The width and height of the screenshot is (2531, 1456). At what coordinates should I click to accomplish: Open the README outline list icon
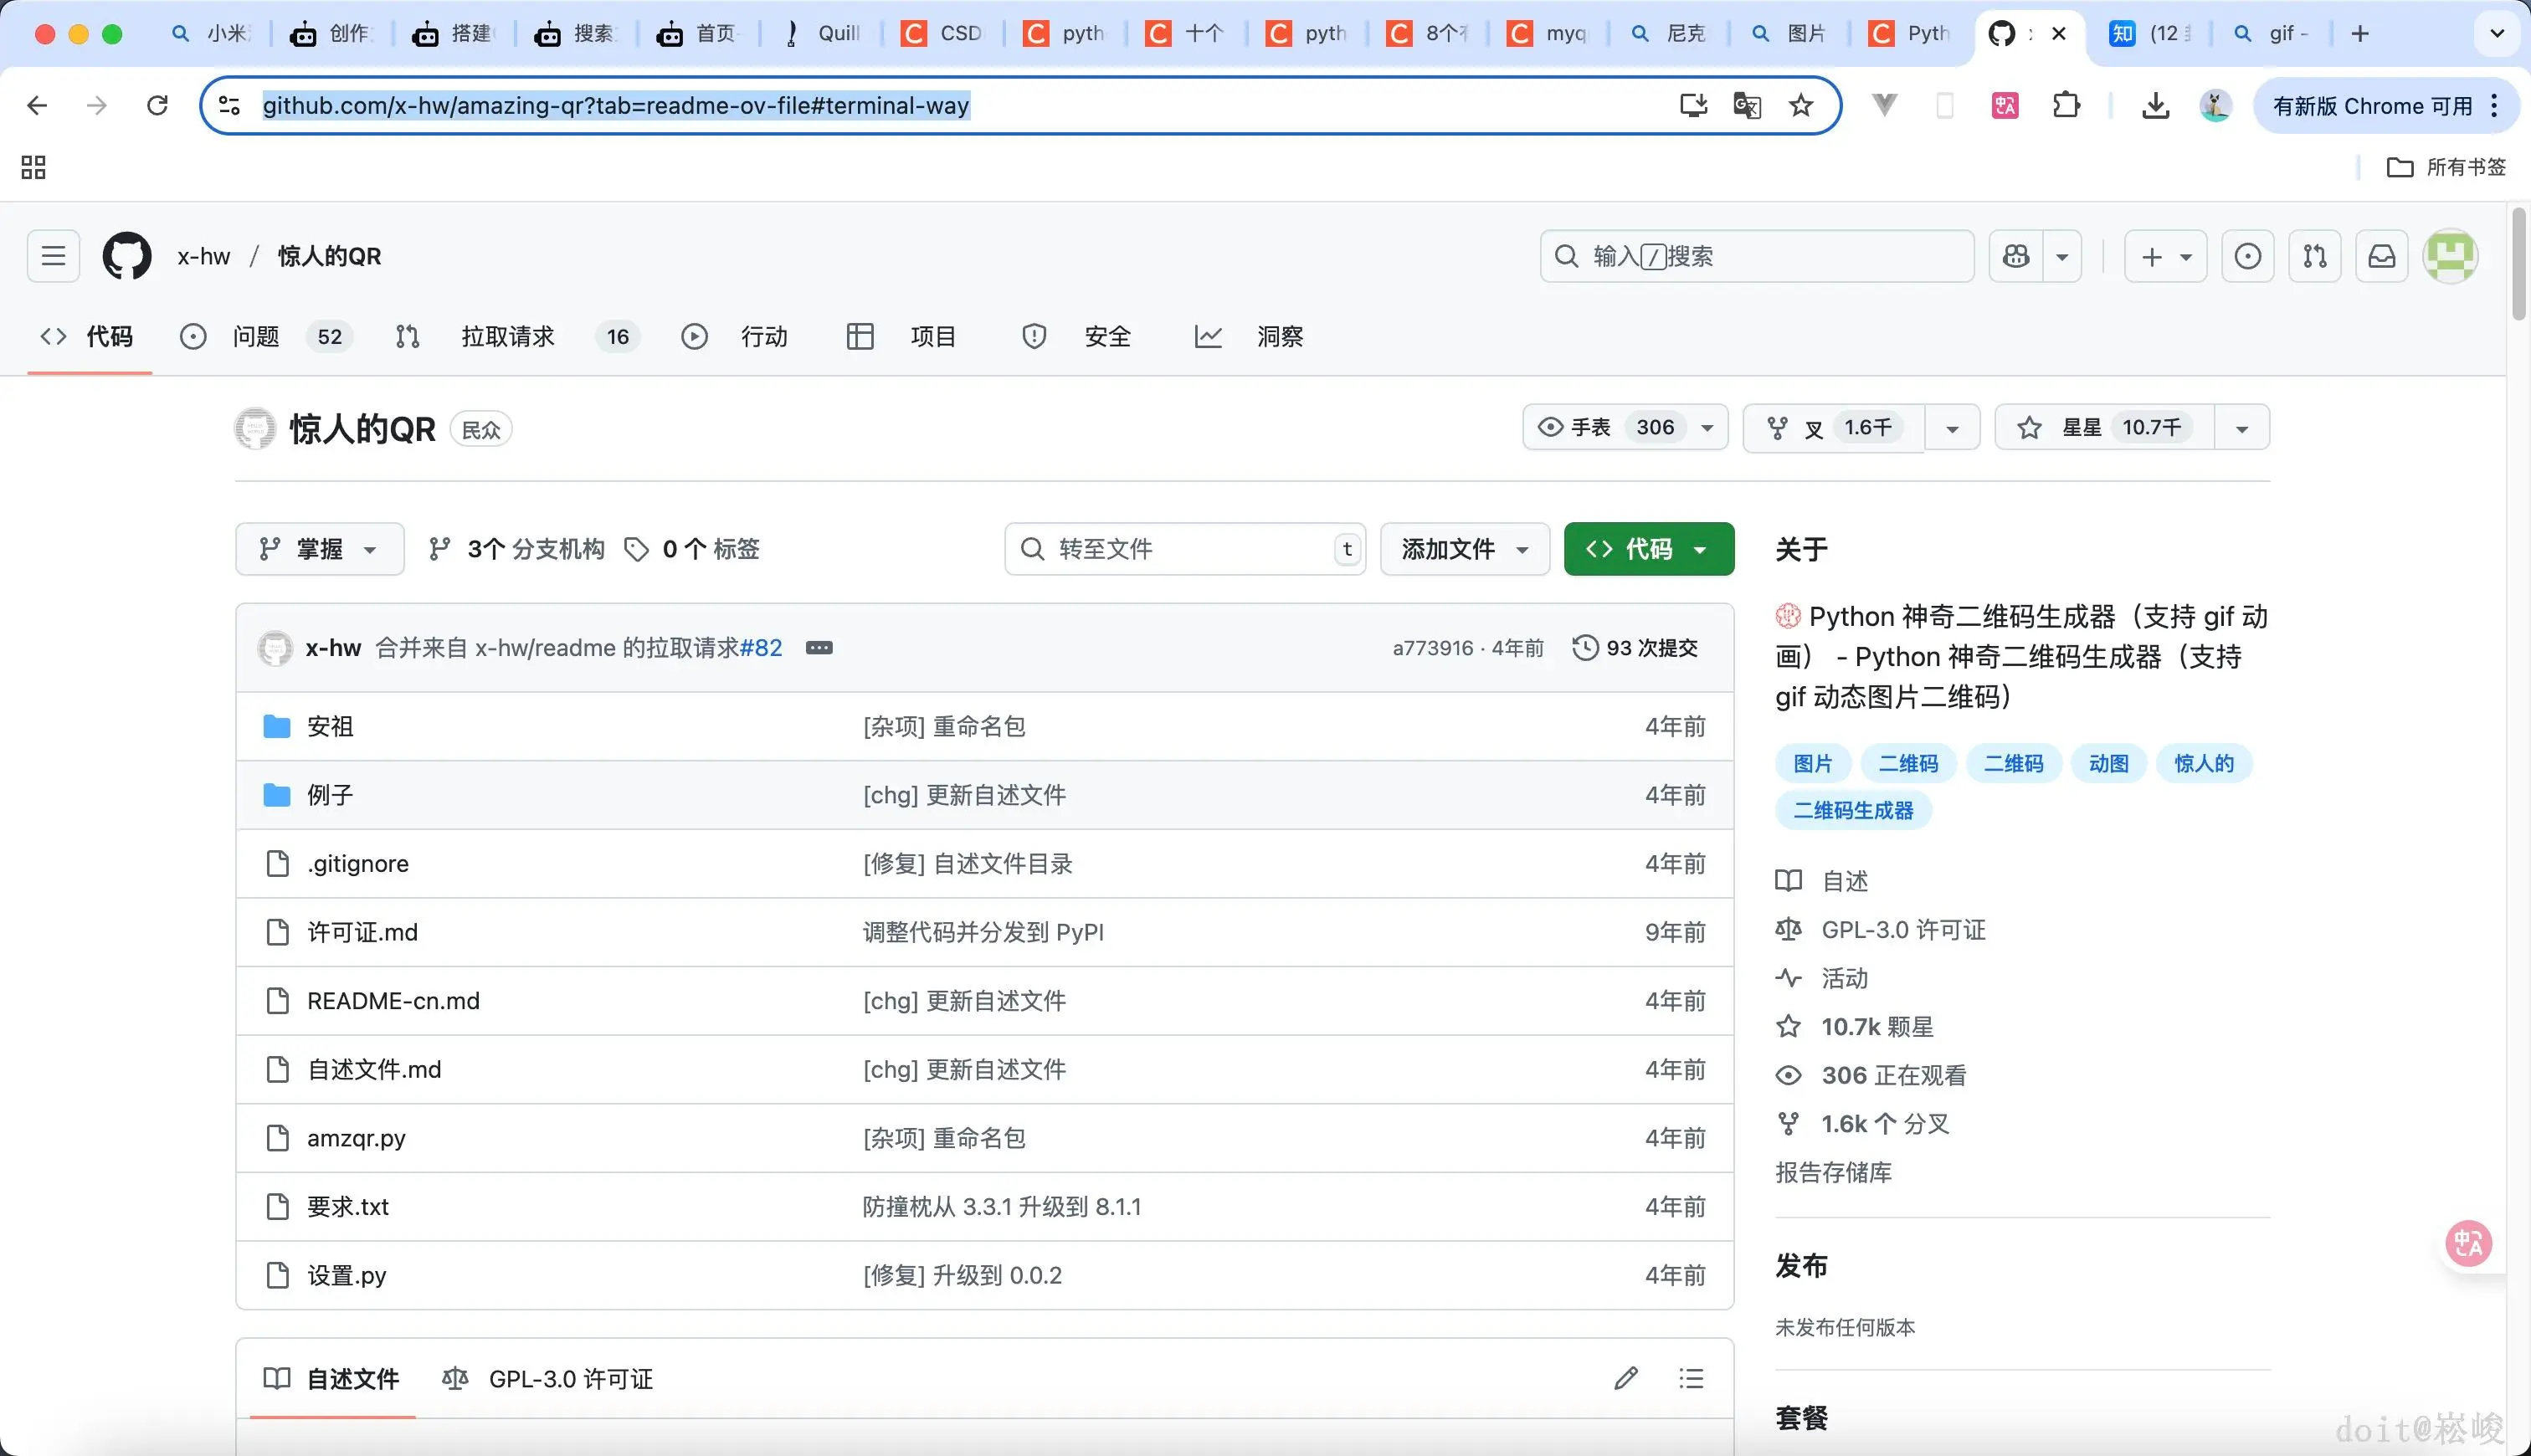pyautogui.click(x=1690, y=1378)
